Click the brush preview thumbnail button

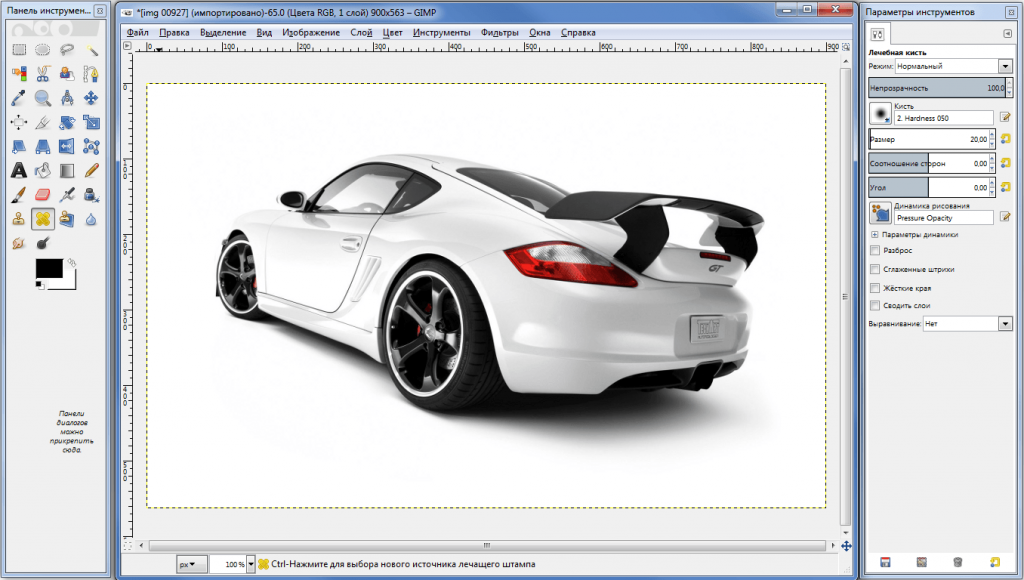click(x=880, y=113)
